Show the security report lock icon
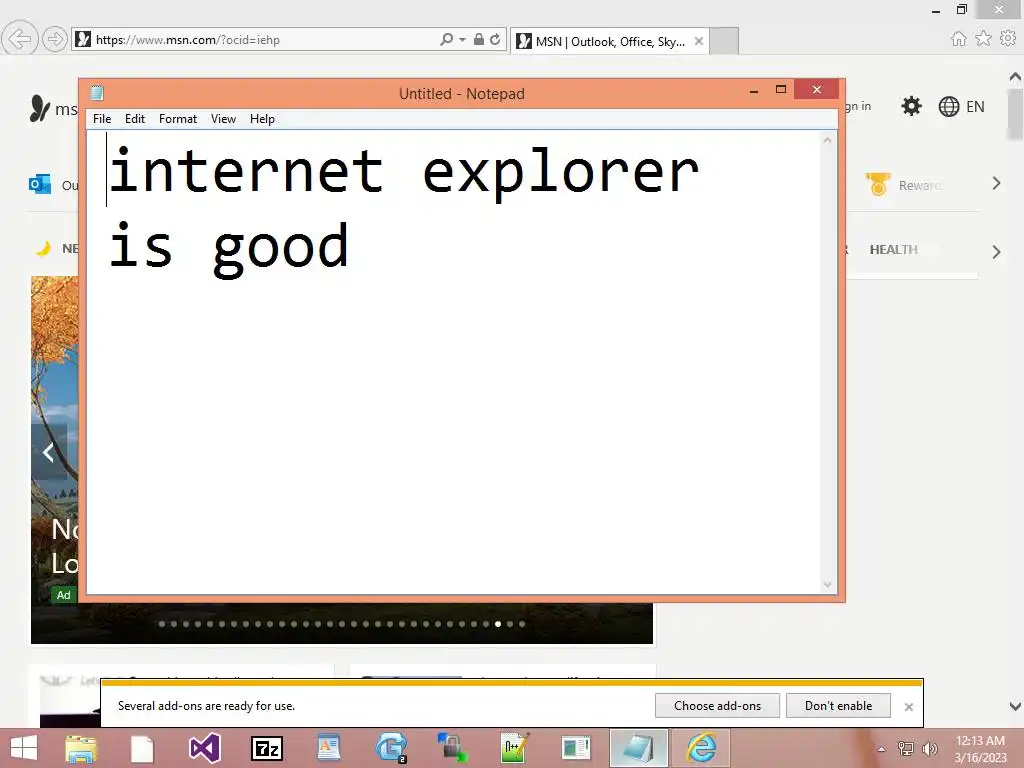 [x=479, y=39]
